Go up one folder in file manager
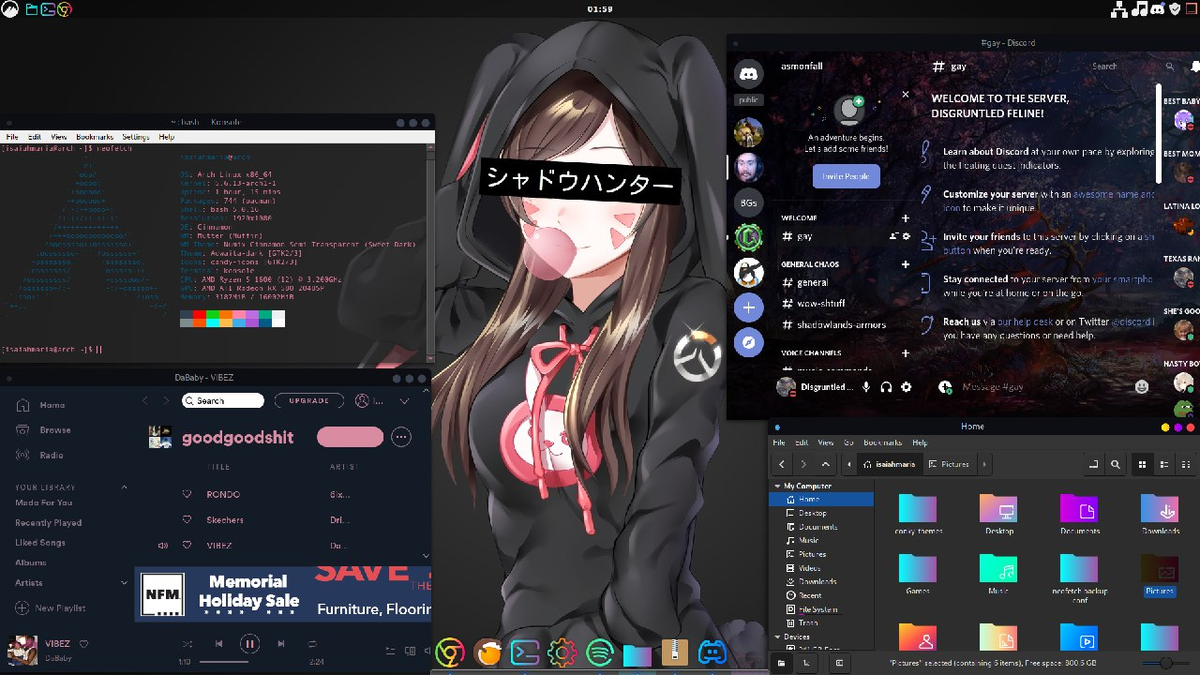The image size is (1200, 675). (x=825, y=464)
